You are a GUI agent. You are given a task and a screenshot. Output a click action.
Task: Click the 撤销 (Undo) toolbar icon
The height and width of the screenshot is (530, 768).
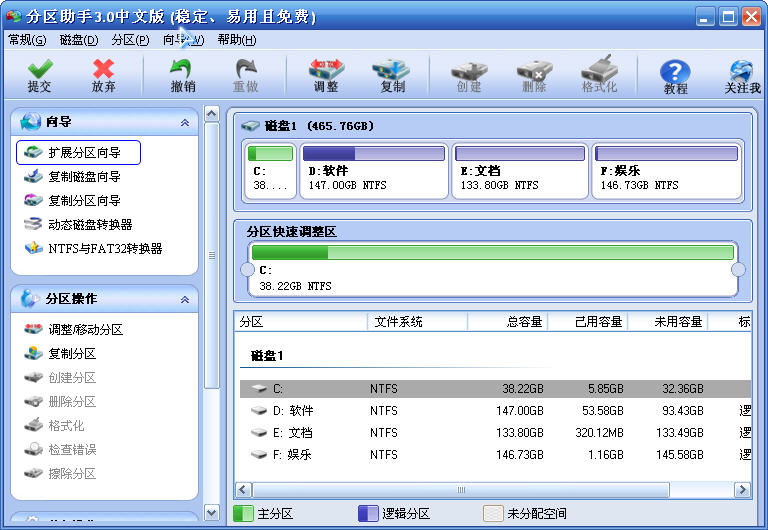click(182, 70)
